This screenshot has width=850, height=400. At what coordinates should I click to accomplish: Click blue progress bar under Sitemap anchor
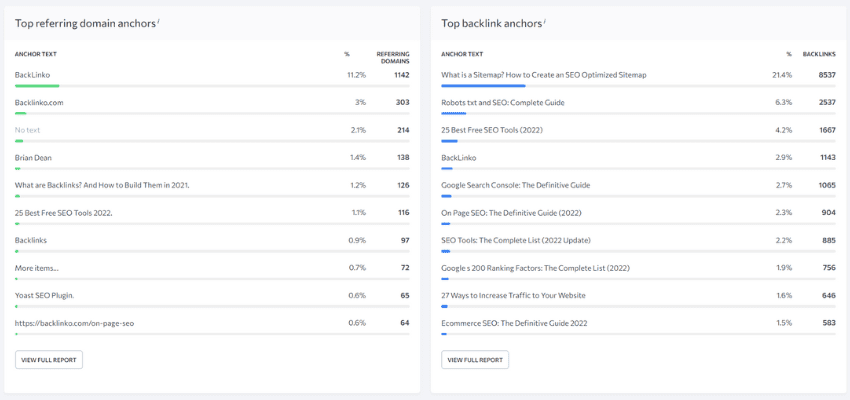pyautogui.click(x=484, y=86)
